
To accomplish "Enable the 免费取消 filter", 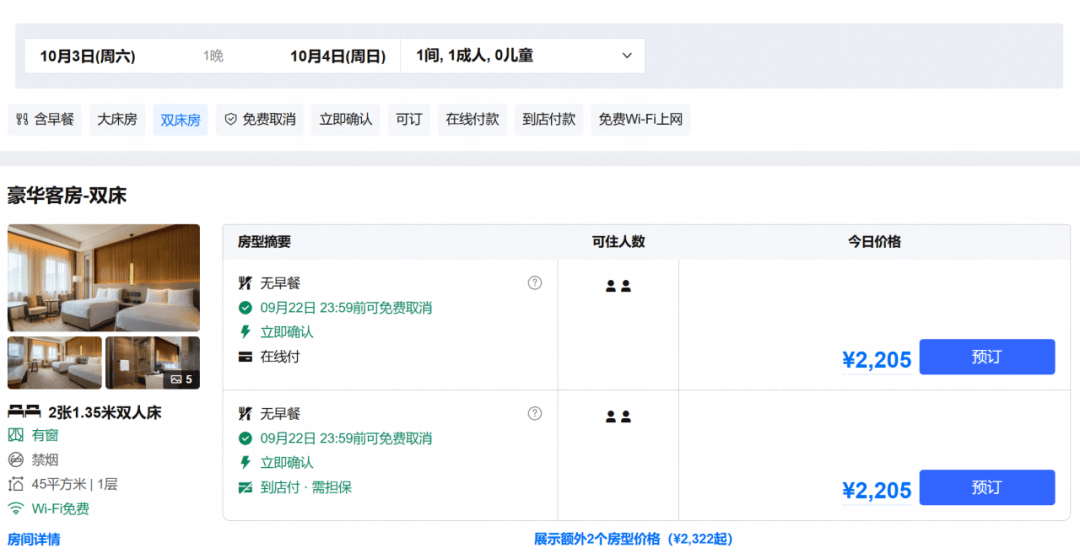I will point(260,120).
